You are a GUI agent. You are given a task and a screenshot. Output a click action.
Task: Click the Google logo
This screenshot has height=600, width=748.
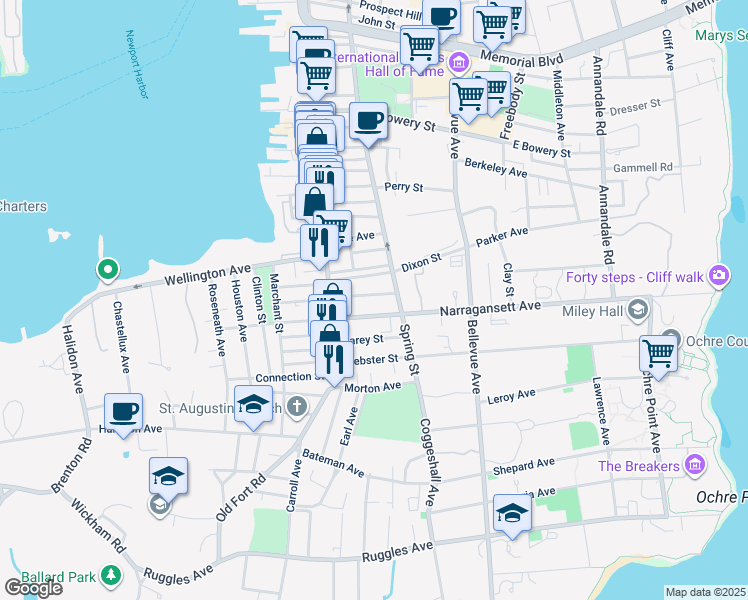(x=33, y=588)
